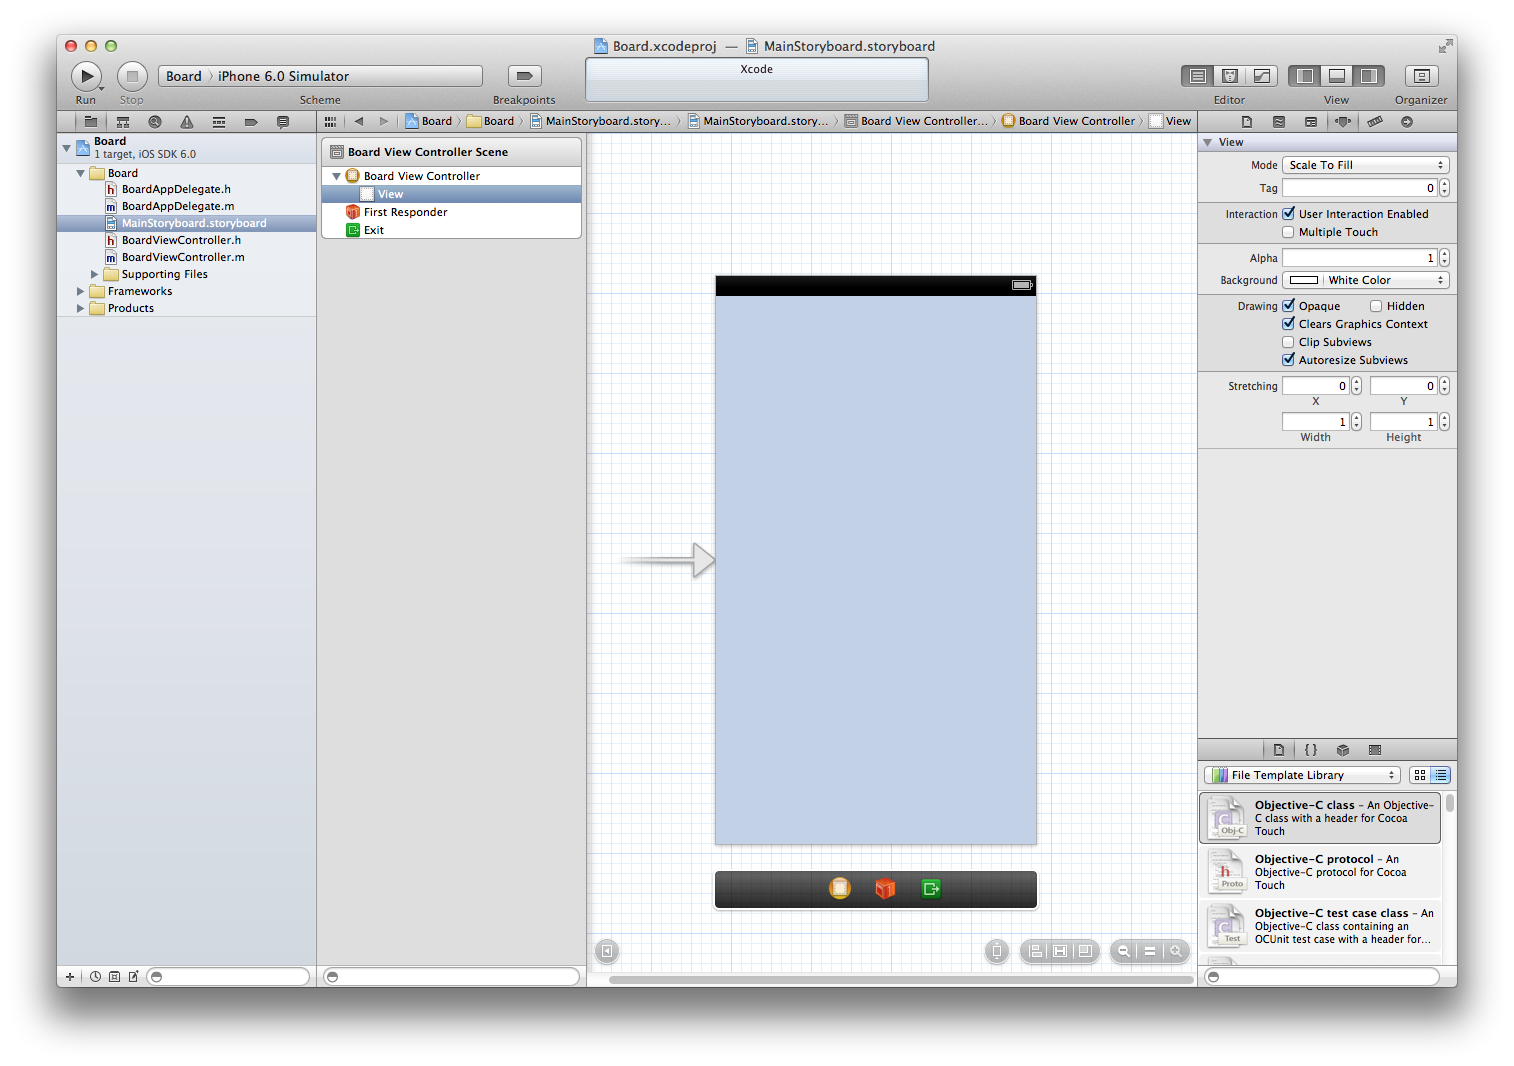Screen dimensions: 1514x1066
Task: Stop the running build
Action: pyautogui.click(x=132, y=76)
